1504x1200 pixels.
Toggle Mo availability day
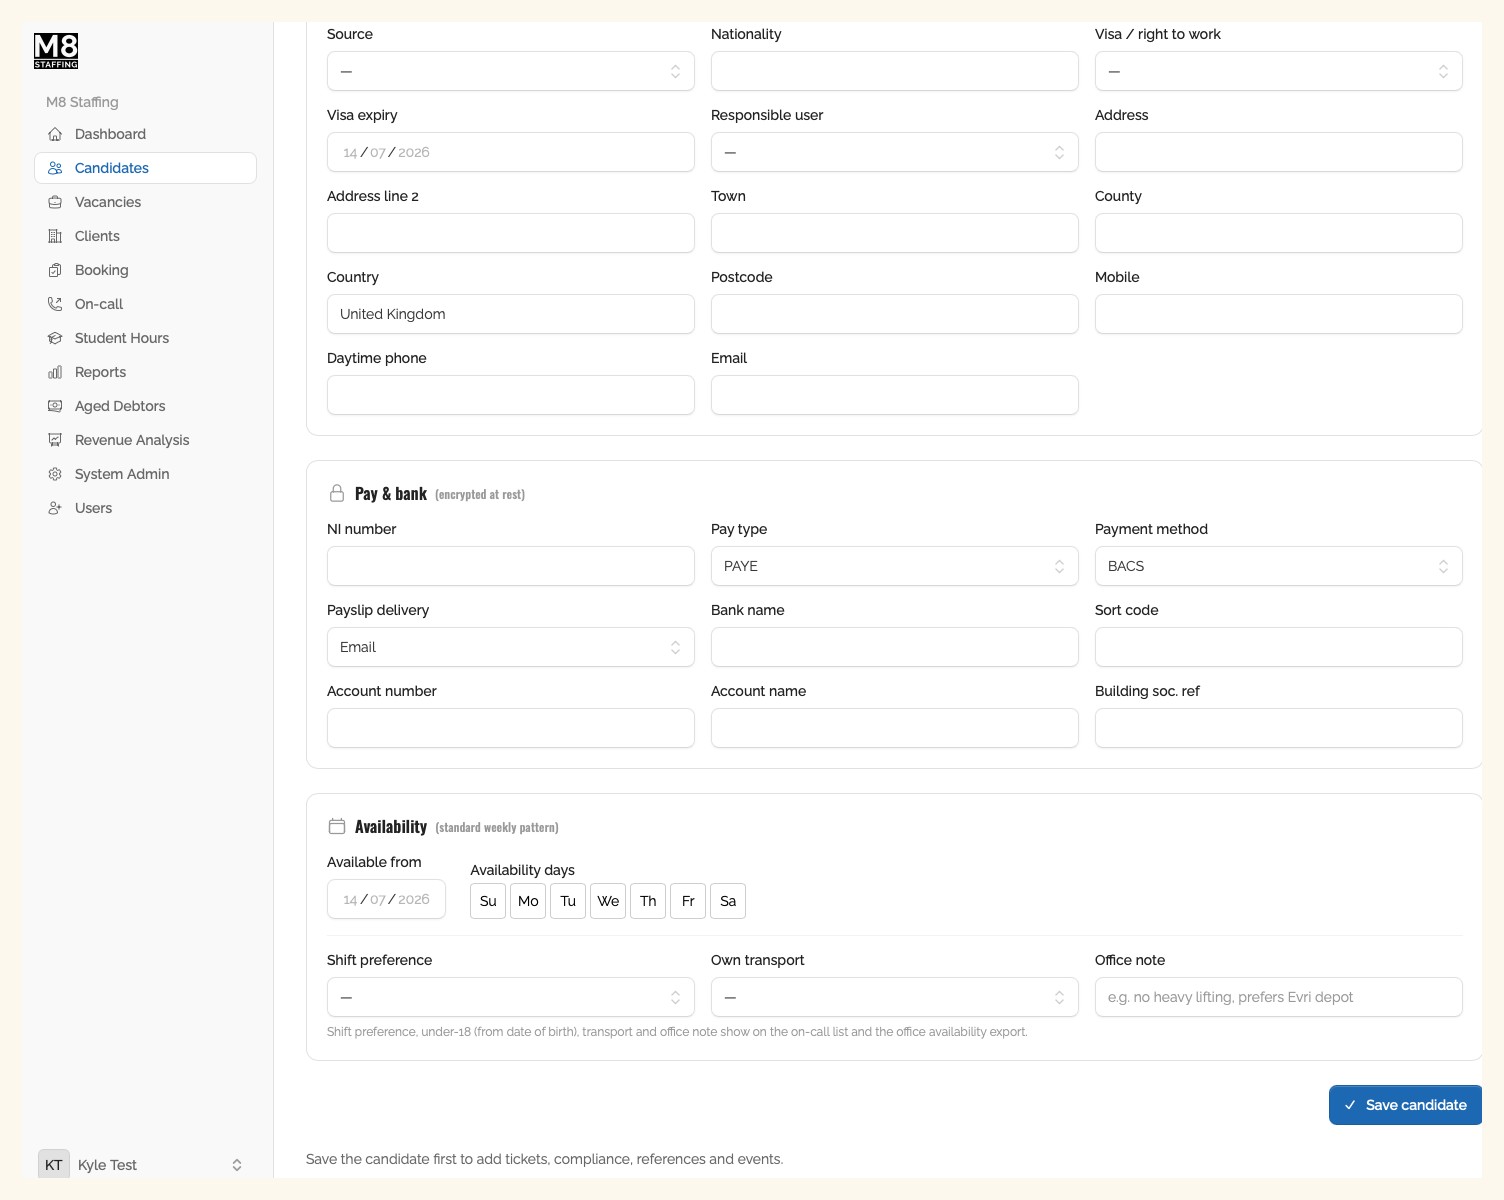pyautogui.click(x=528, y=901)
